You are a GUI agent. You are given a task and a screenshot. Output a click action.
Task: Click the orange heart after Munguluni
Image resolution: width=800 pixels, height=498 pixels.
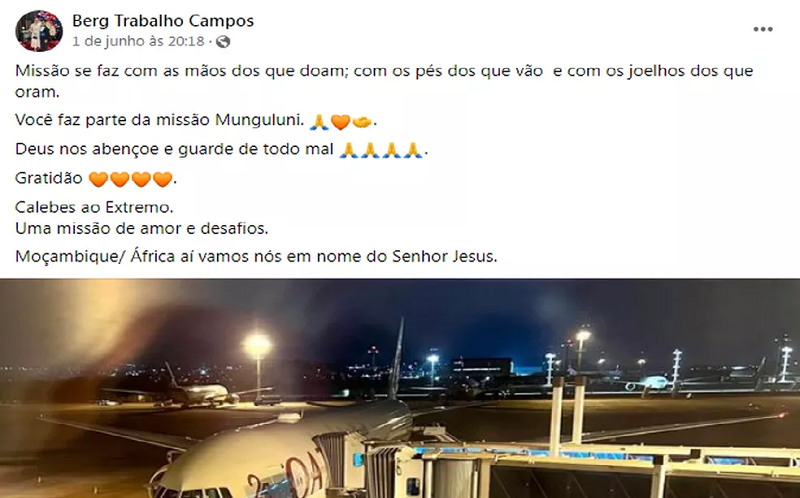(340, 122)
